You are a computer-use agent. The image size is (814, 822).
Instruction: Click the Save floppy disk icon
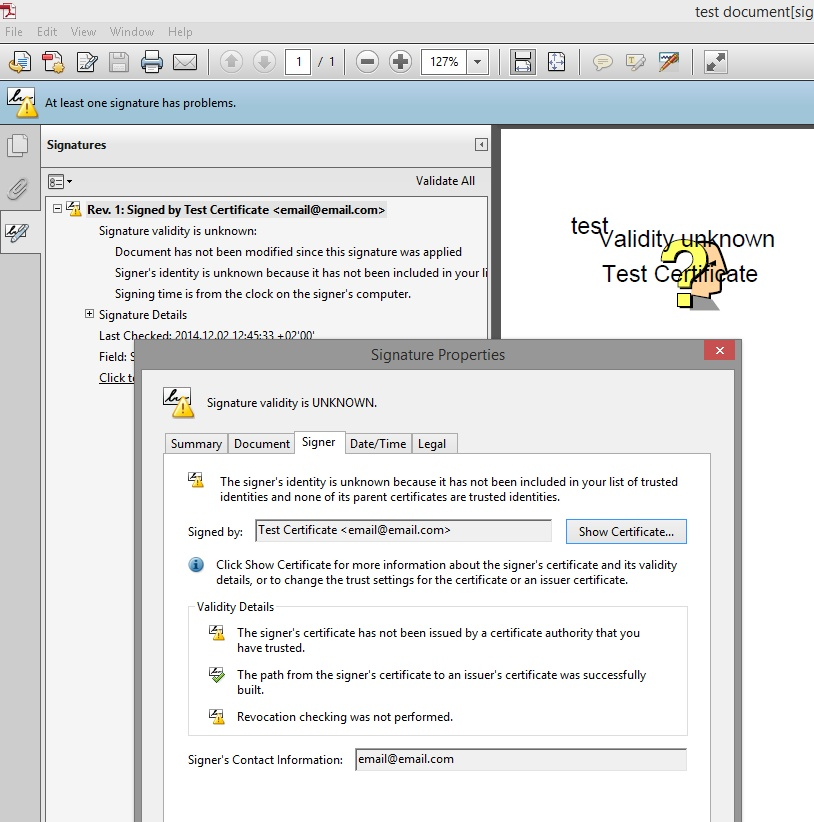pyautogui.click(x=119, y=62)
